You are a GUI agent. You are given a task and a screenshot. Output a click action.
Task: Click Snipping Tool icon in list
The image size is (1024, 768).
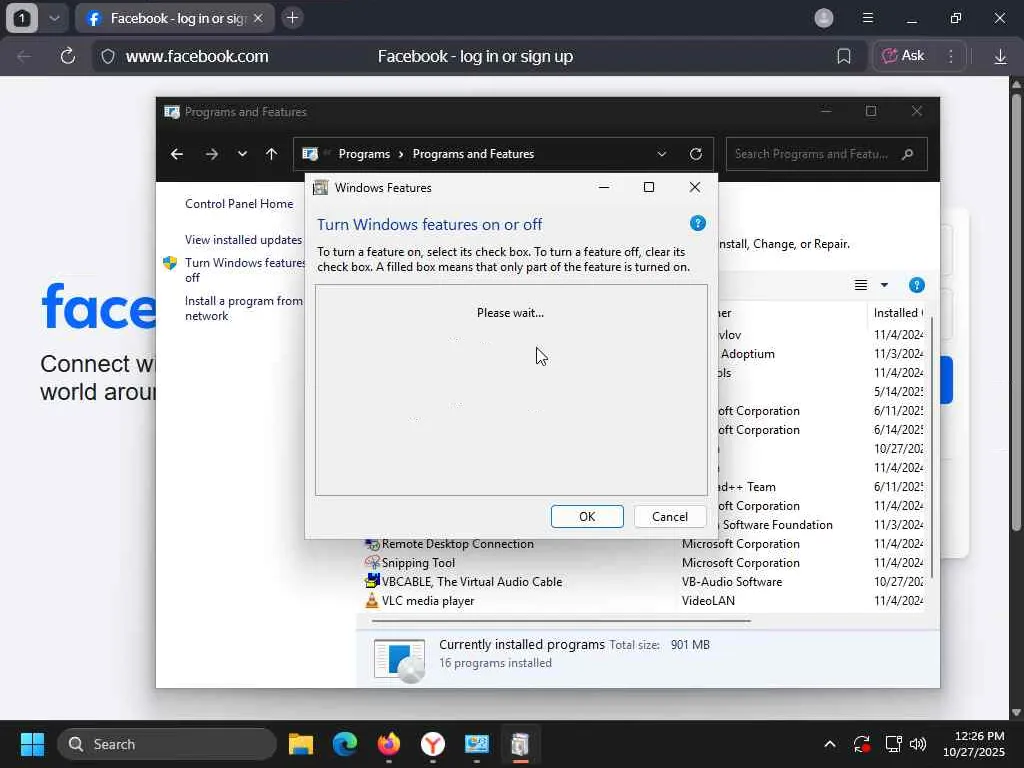[372, 562]
